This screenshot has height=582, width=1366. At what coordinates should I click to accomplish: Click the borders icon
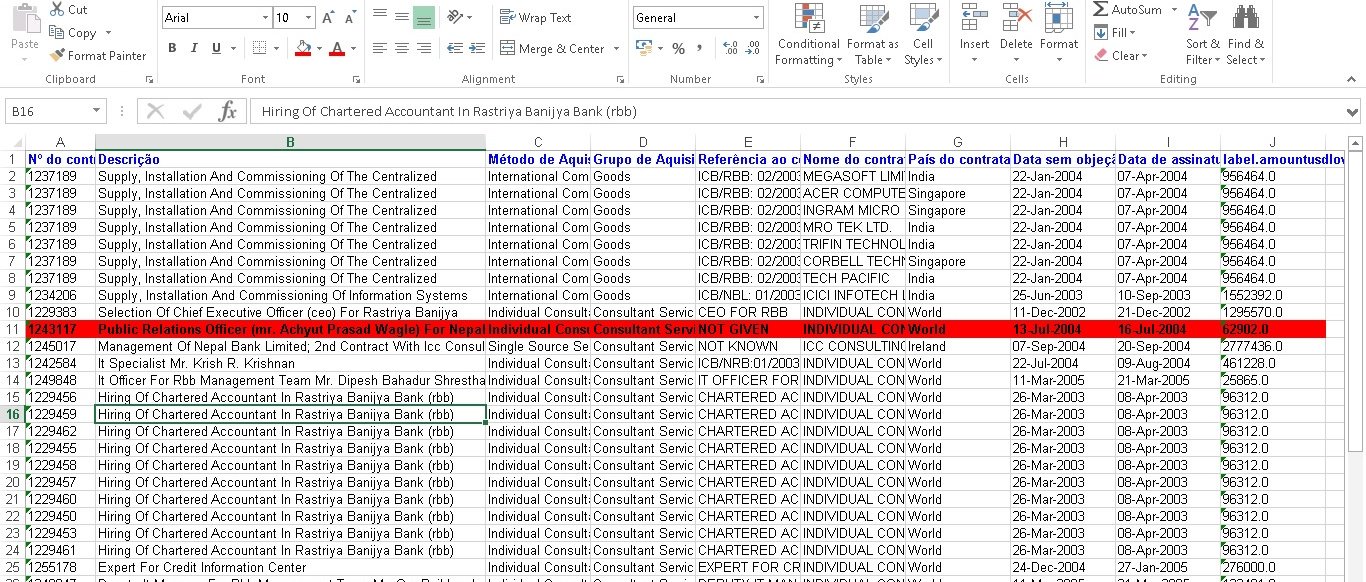259,48
